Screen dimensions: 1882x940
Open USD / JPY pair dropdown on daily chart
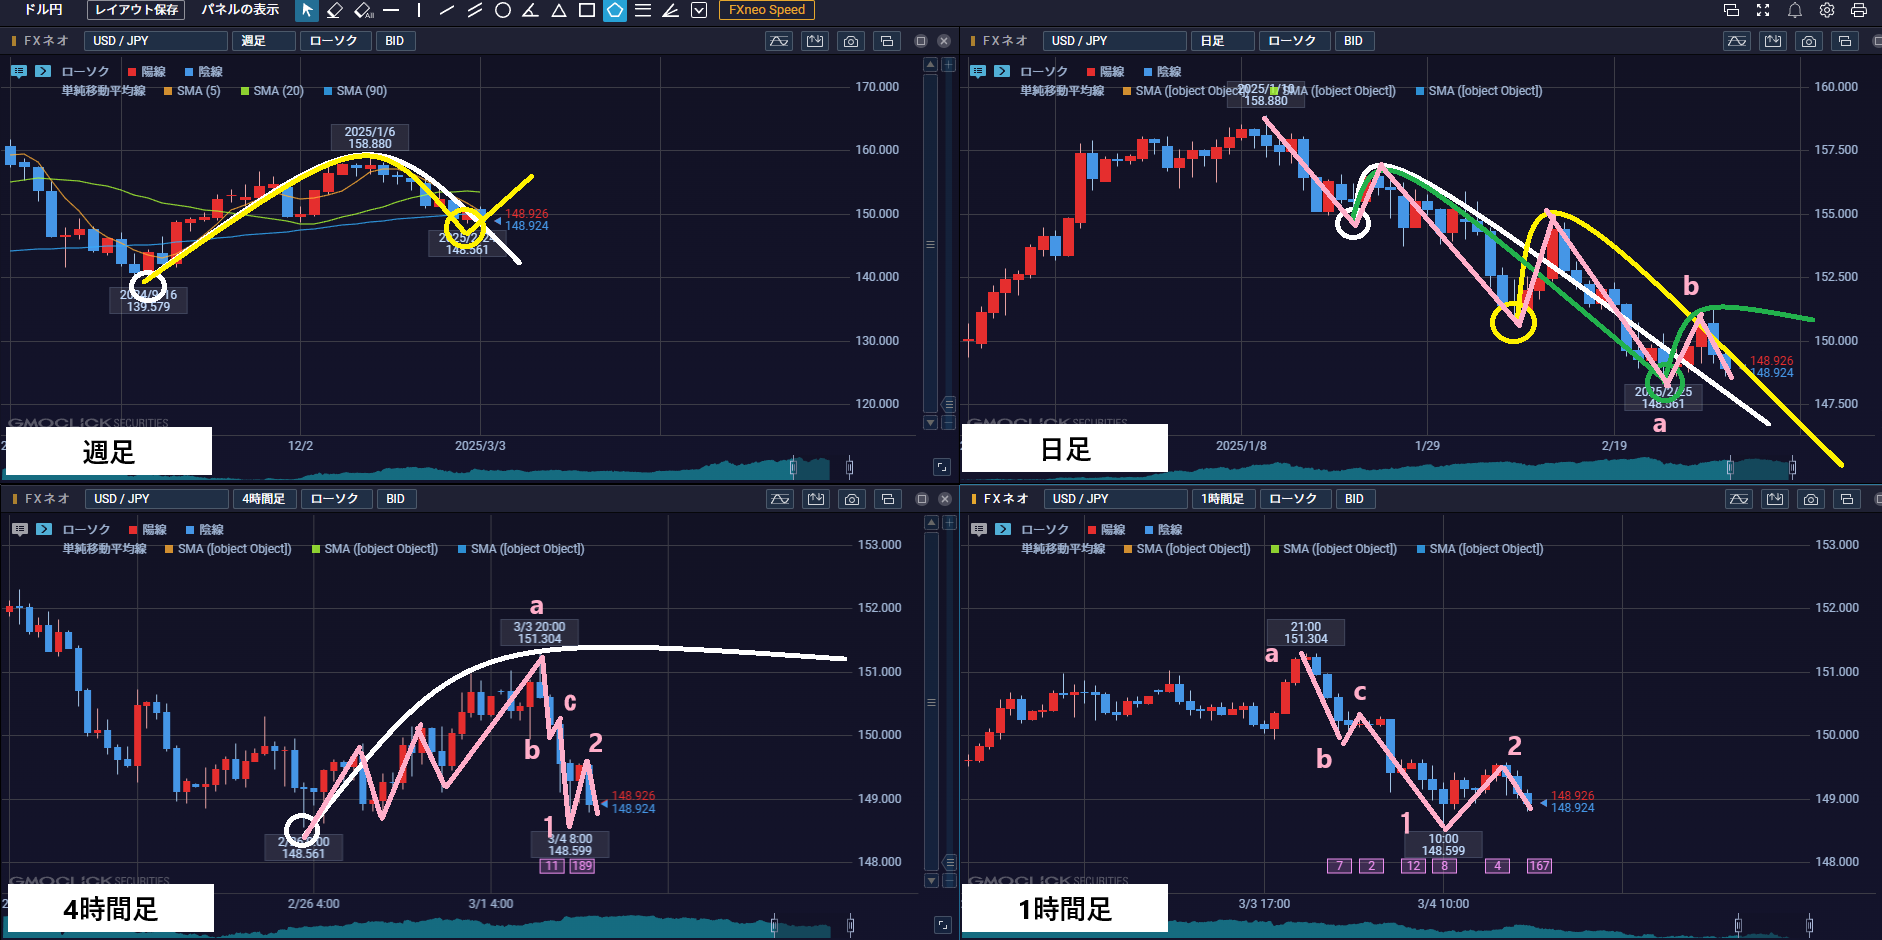pos(1113,41)
